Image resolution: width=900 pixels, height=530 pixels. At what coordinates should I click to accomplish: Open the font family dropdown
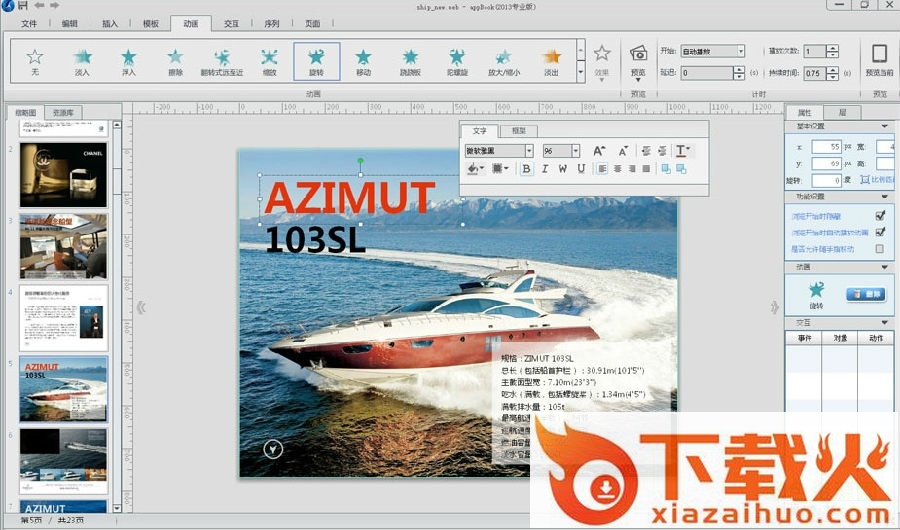[x=529, y=151]
